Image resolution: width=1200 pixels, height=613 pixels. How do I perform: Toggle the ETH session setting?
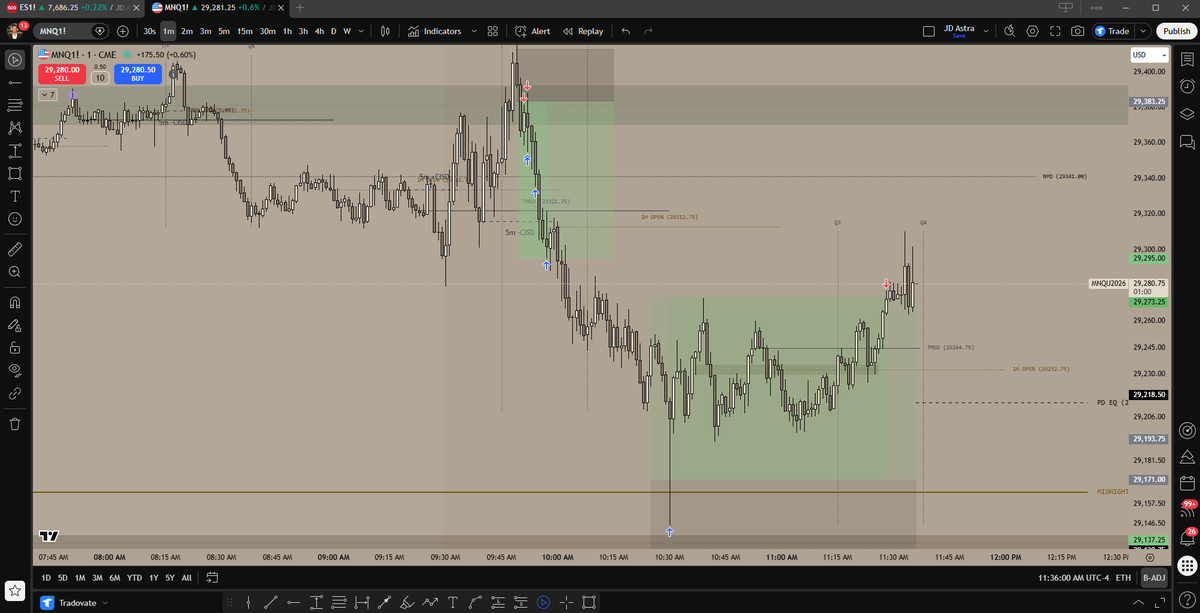click(1123, 577)
